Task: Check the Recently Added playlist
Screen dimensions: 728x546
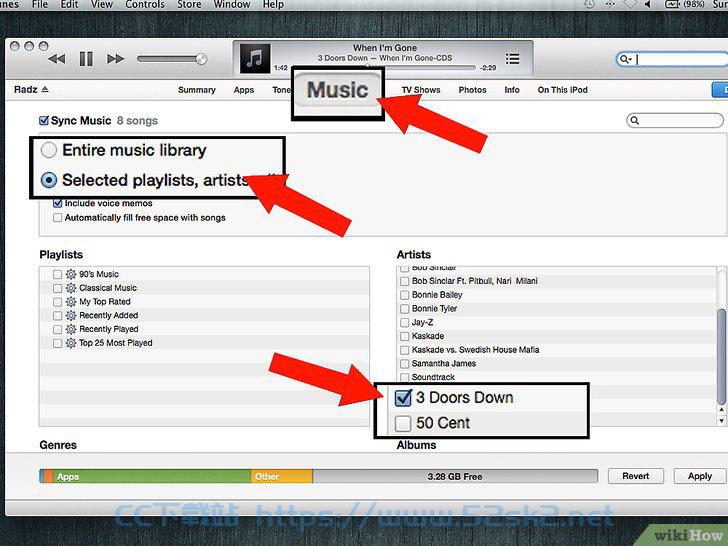Action: tap(58, 316)
